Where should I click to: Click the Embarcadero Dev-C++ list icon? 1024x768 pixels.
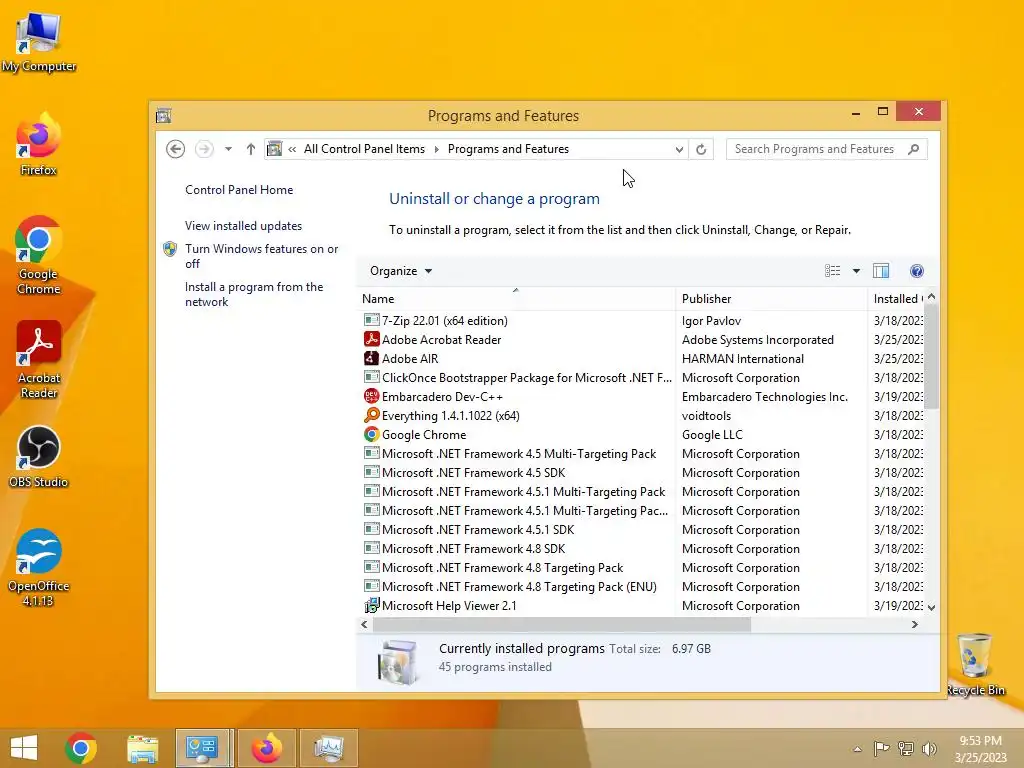pyautogui.click(x=372, y=396)
